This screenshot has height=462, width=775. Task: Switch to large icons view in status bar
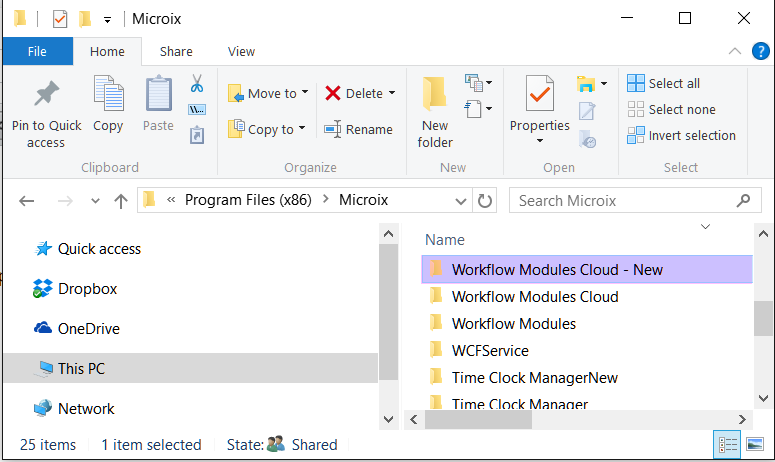(x=756, y=445)
